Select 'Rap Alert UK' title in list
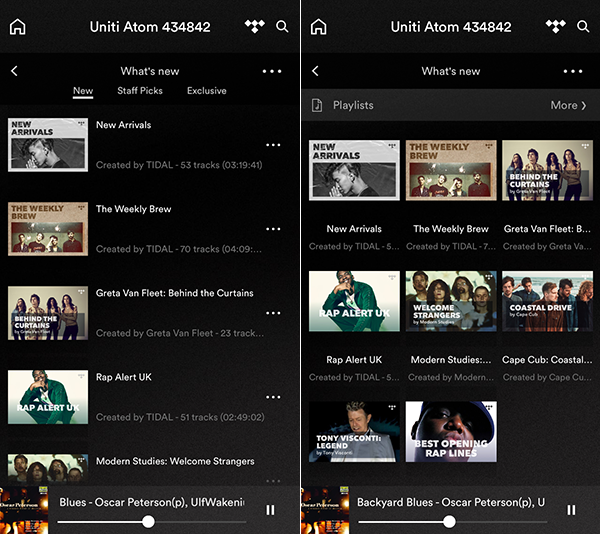The width and height of the screenshot is (600, 534). click(124, 377)
